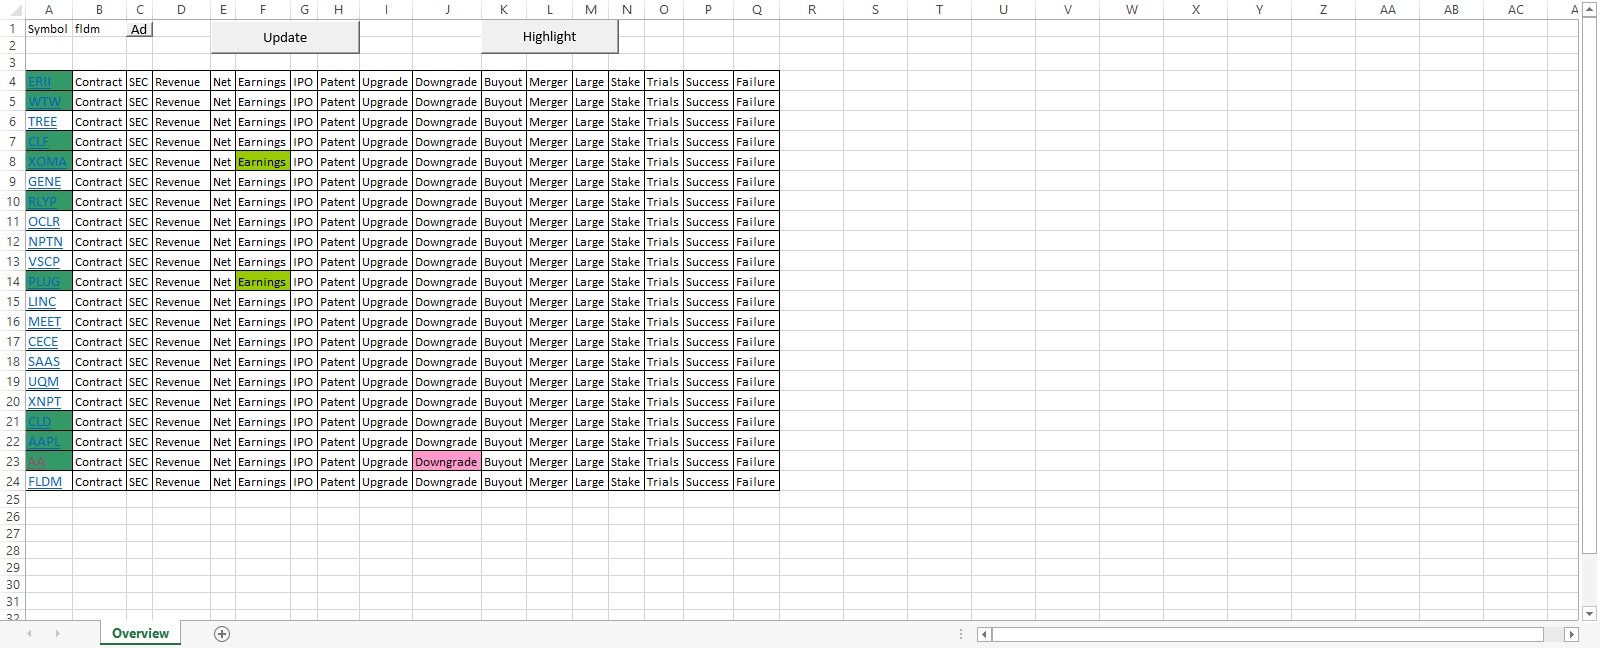Select Merger cell in MEET row
The height and width of the screenshot is (648, 1600).
pos(549,322)
